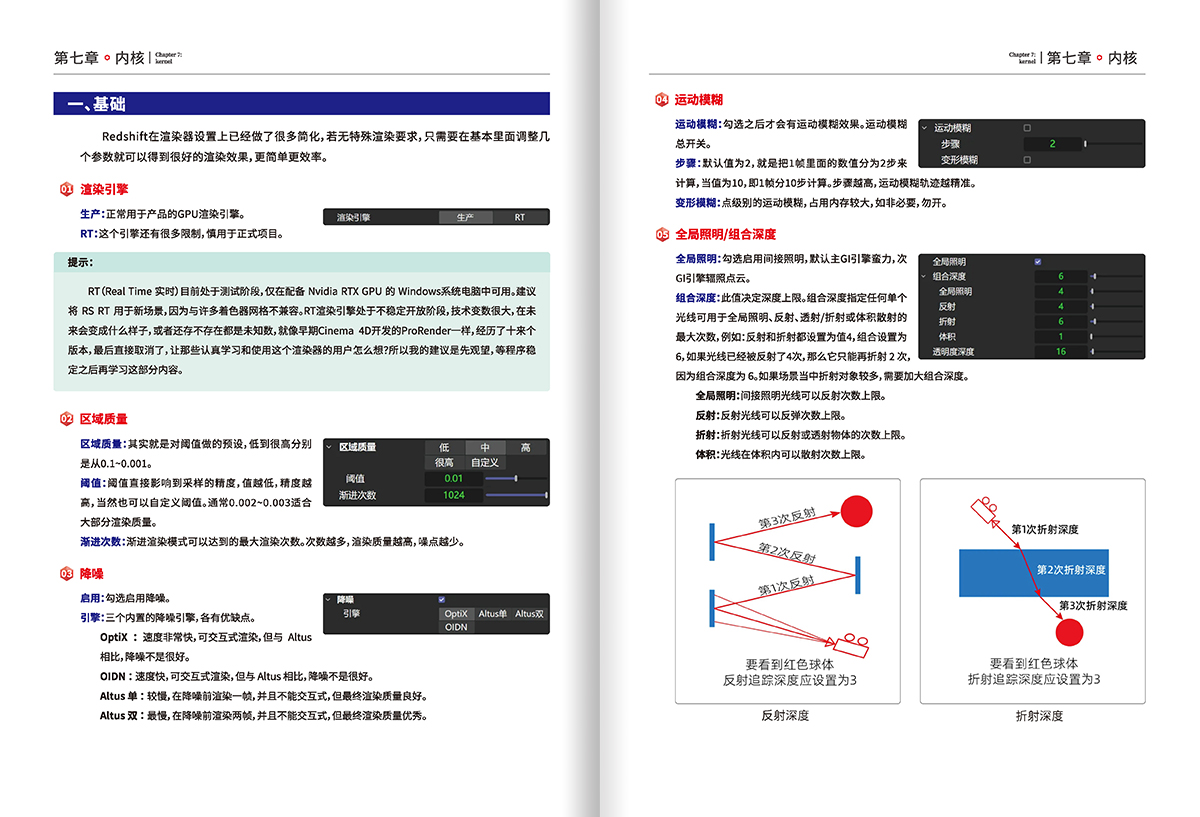Select the OIDN denoise engine
This screenshot has width=1200, height=817.
(x=456, y=627)
